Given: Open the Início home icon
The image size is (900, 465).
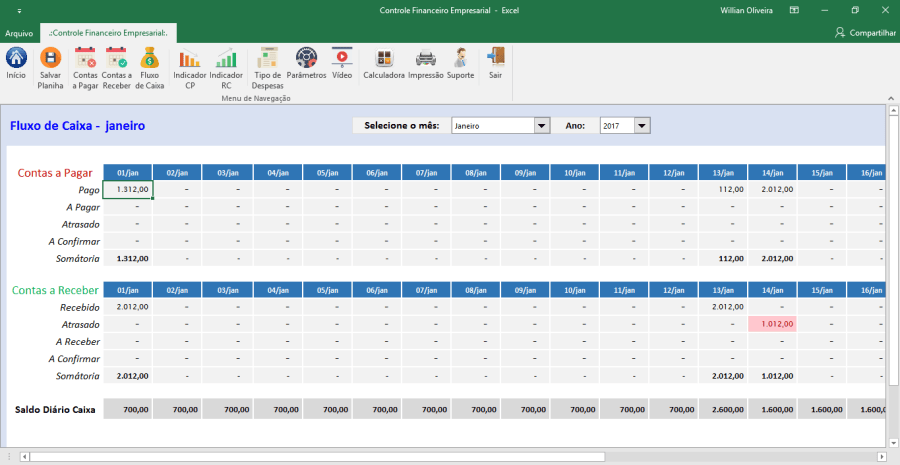Looking at the screenshot, I should [16, 63].
